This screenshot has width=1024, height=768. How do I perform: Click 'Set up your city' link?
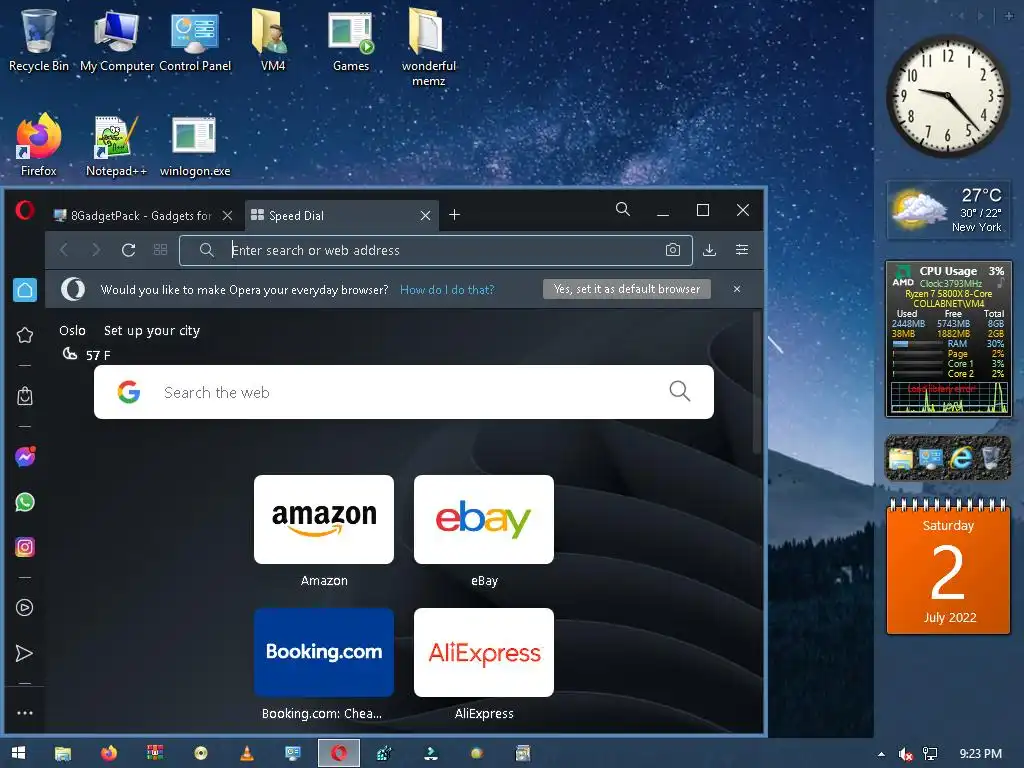(152, 330)
